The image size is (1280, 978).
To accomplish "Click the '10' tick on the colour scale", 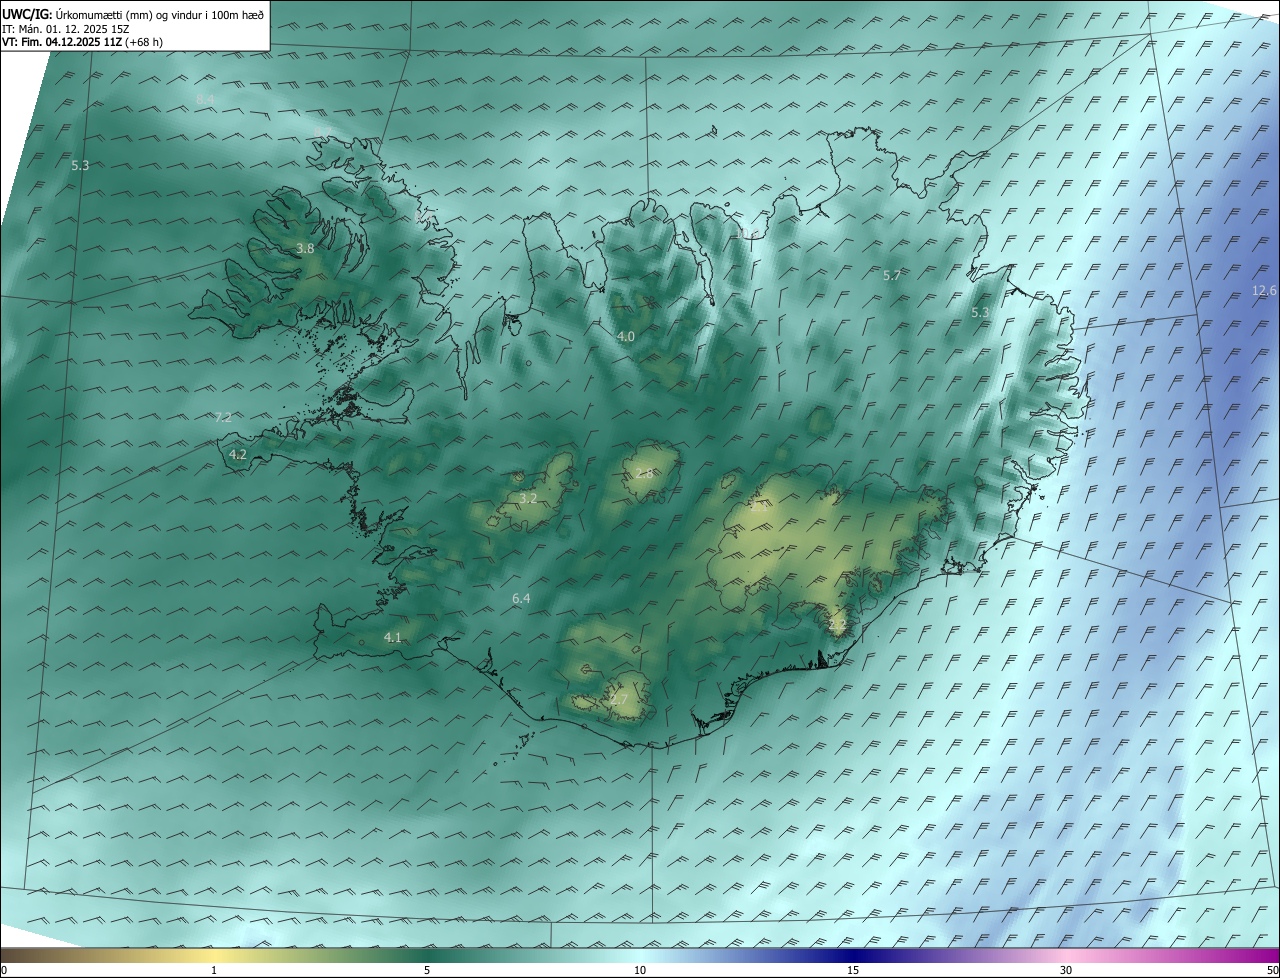I will coord(640,970).
